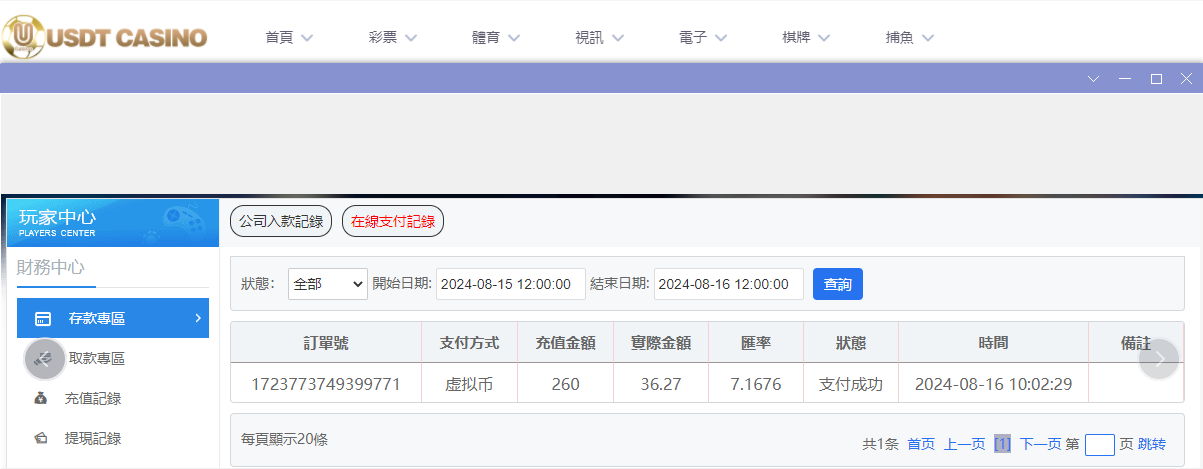Image resolution: width=1203 pixels, height=469 pixels.
Task: Expand the 首頁 navigation menu
Action: [x=289, y=38]
